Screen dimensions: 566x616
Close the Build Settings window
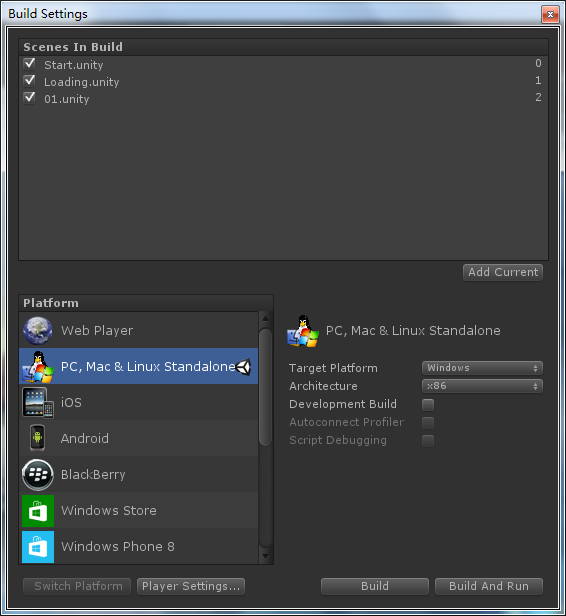click(550, 15)
